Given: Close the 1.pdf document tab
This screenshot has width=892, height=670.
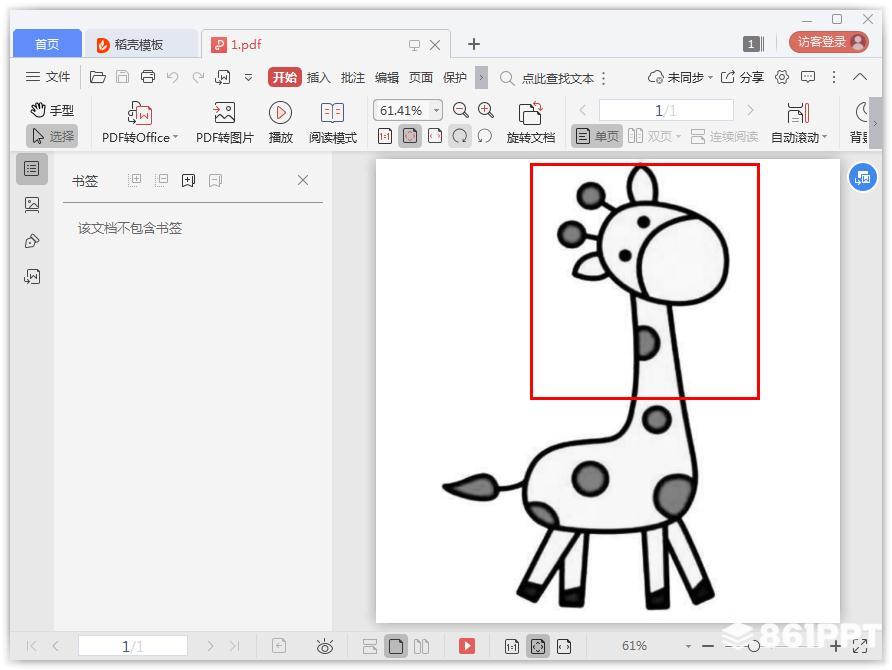Looking at the screenshot, I should point(435,45).
